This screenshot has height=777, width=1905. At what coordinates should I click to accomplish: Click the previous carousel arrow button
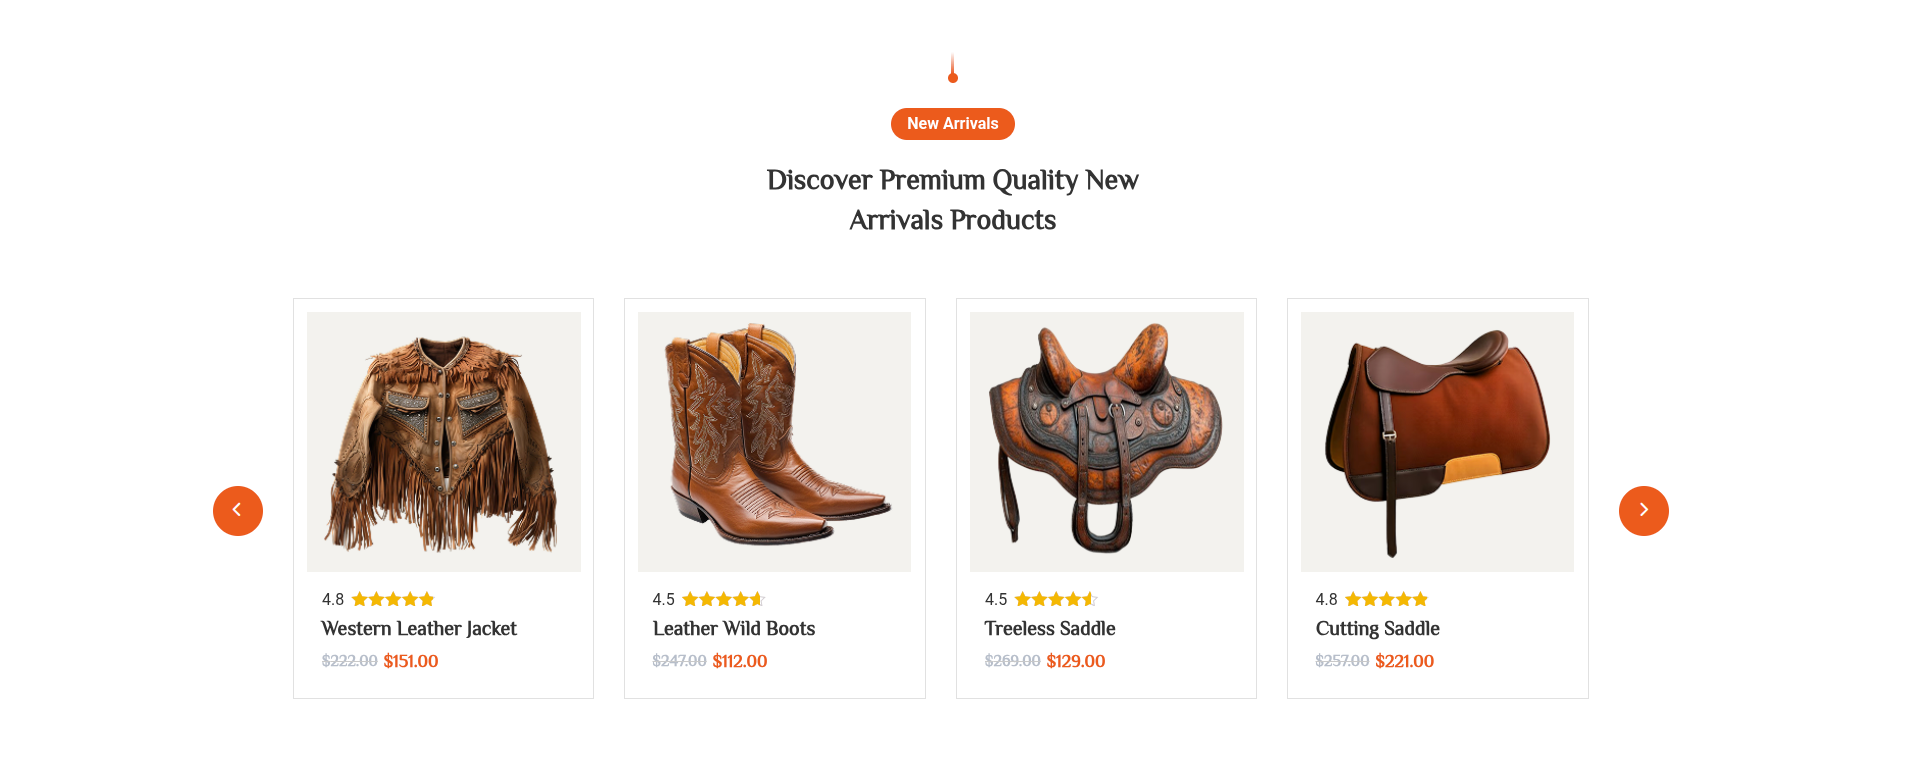(238, 511)
